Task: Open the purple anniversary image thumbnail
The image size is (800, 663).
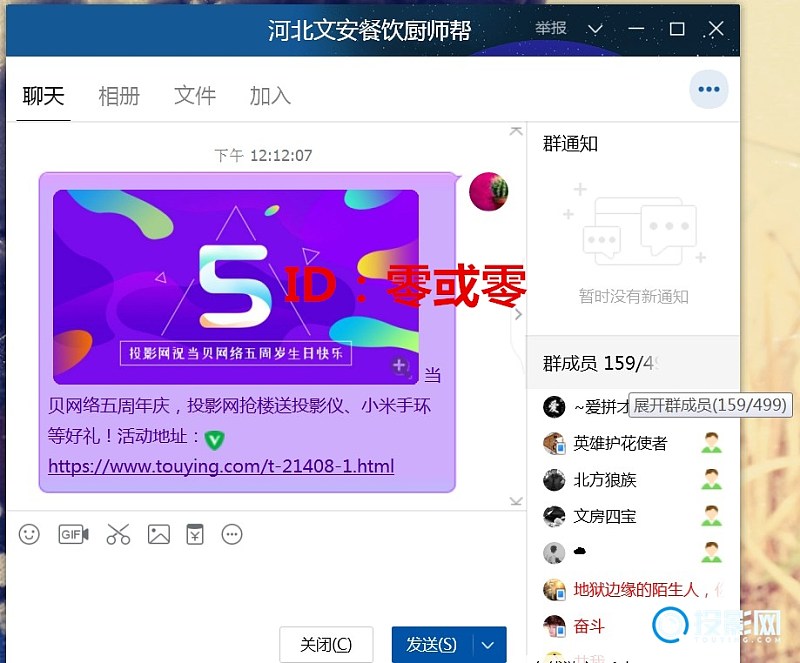Action: pos(236,287)
